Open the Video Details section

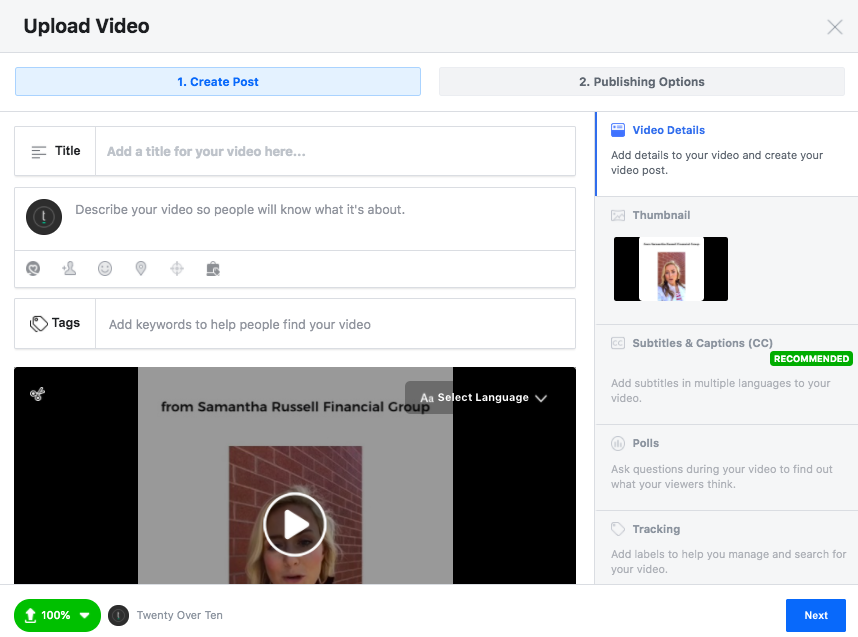668,130
